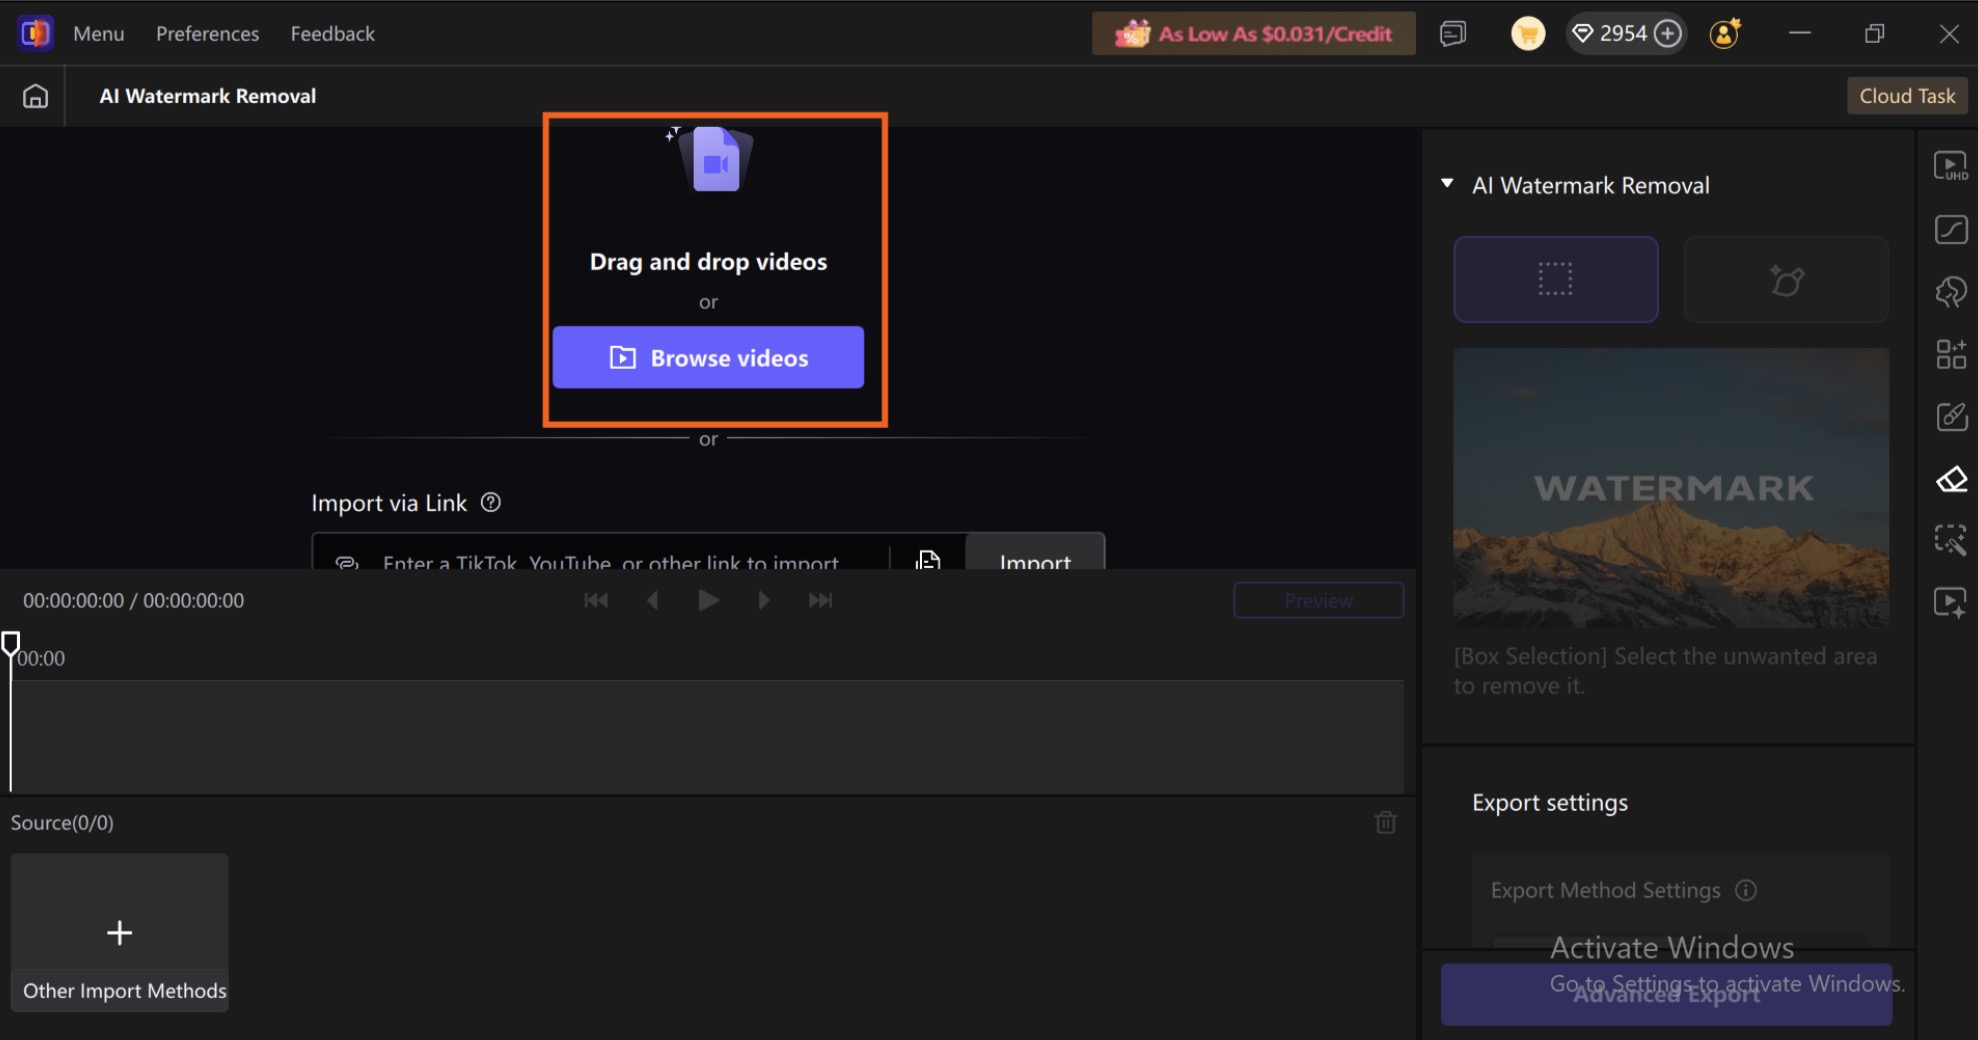Image resolution: width=1978 pixels, height=1040 pixels.
Task: Open the user account profile icon
Action: click(1725, 34)
